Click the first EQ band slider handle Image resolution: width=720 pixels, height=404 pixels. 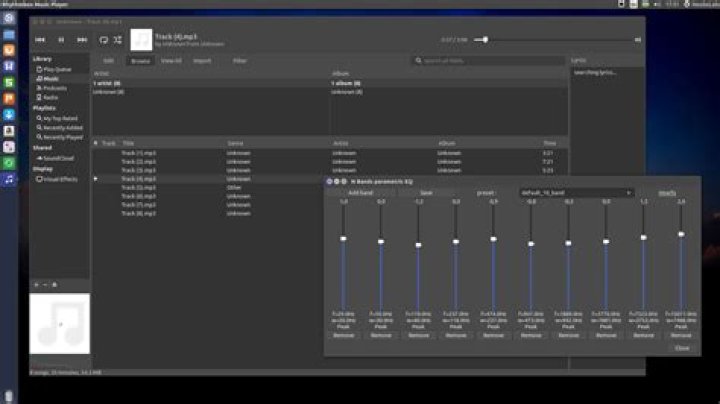[343, 239]
